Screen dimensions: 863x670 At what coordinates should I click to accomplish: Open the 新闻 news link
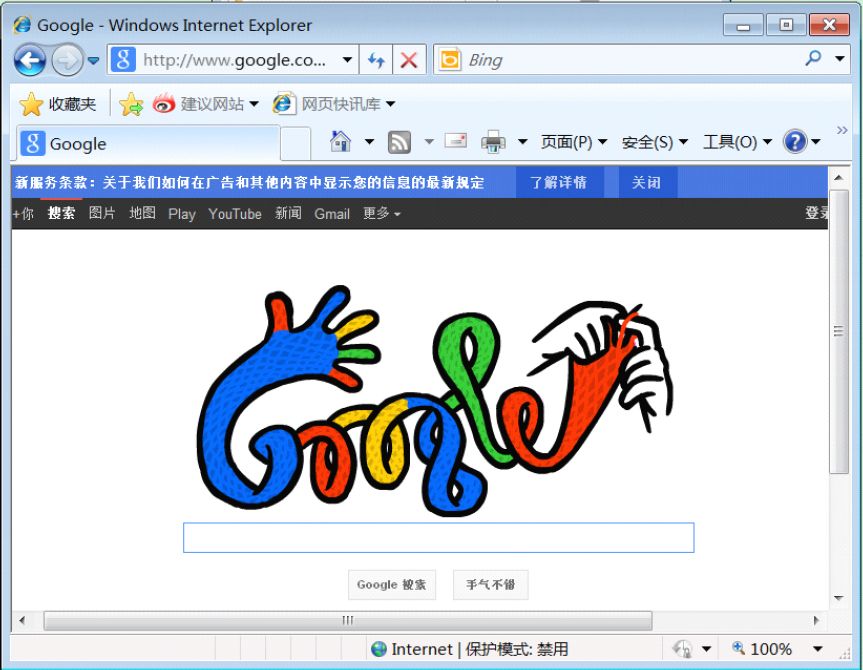coord(288,213)
